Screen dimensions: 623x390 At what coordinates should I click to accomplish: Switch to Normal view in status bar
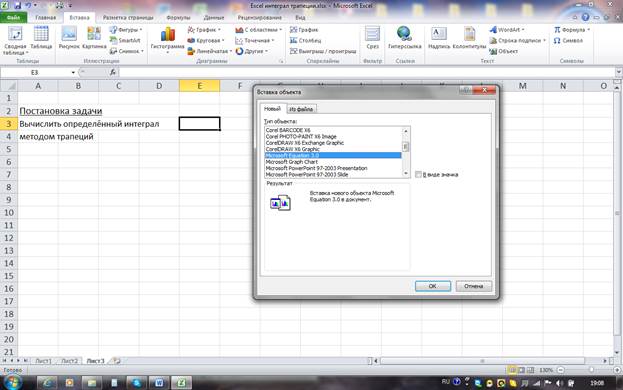tap(512, 370)
